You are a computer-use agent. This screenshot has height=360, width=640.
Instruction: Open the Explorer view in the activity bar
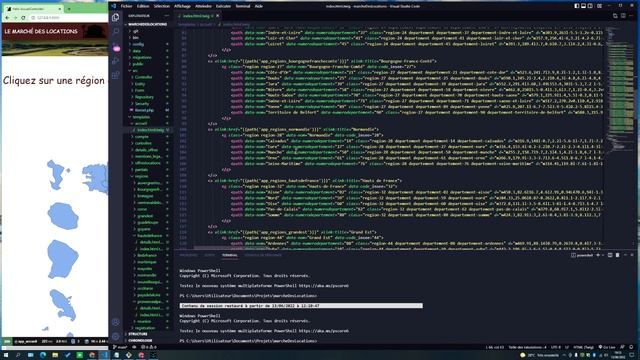(x=116, y=18)
